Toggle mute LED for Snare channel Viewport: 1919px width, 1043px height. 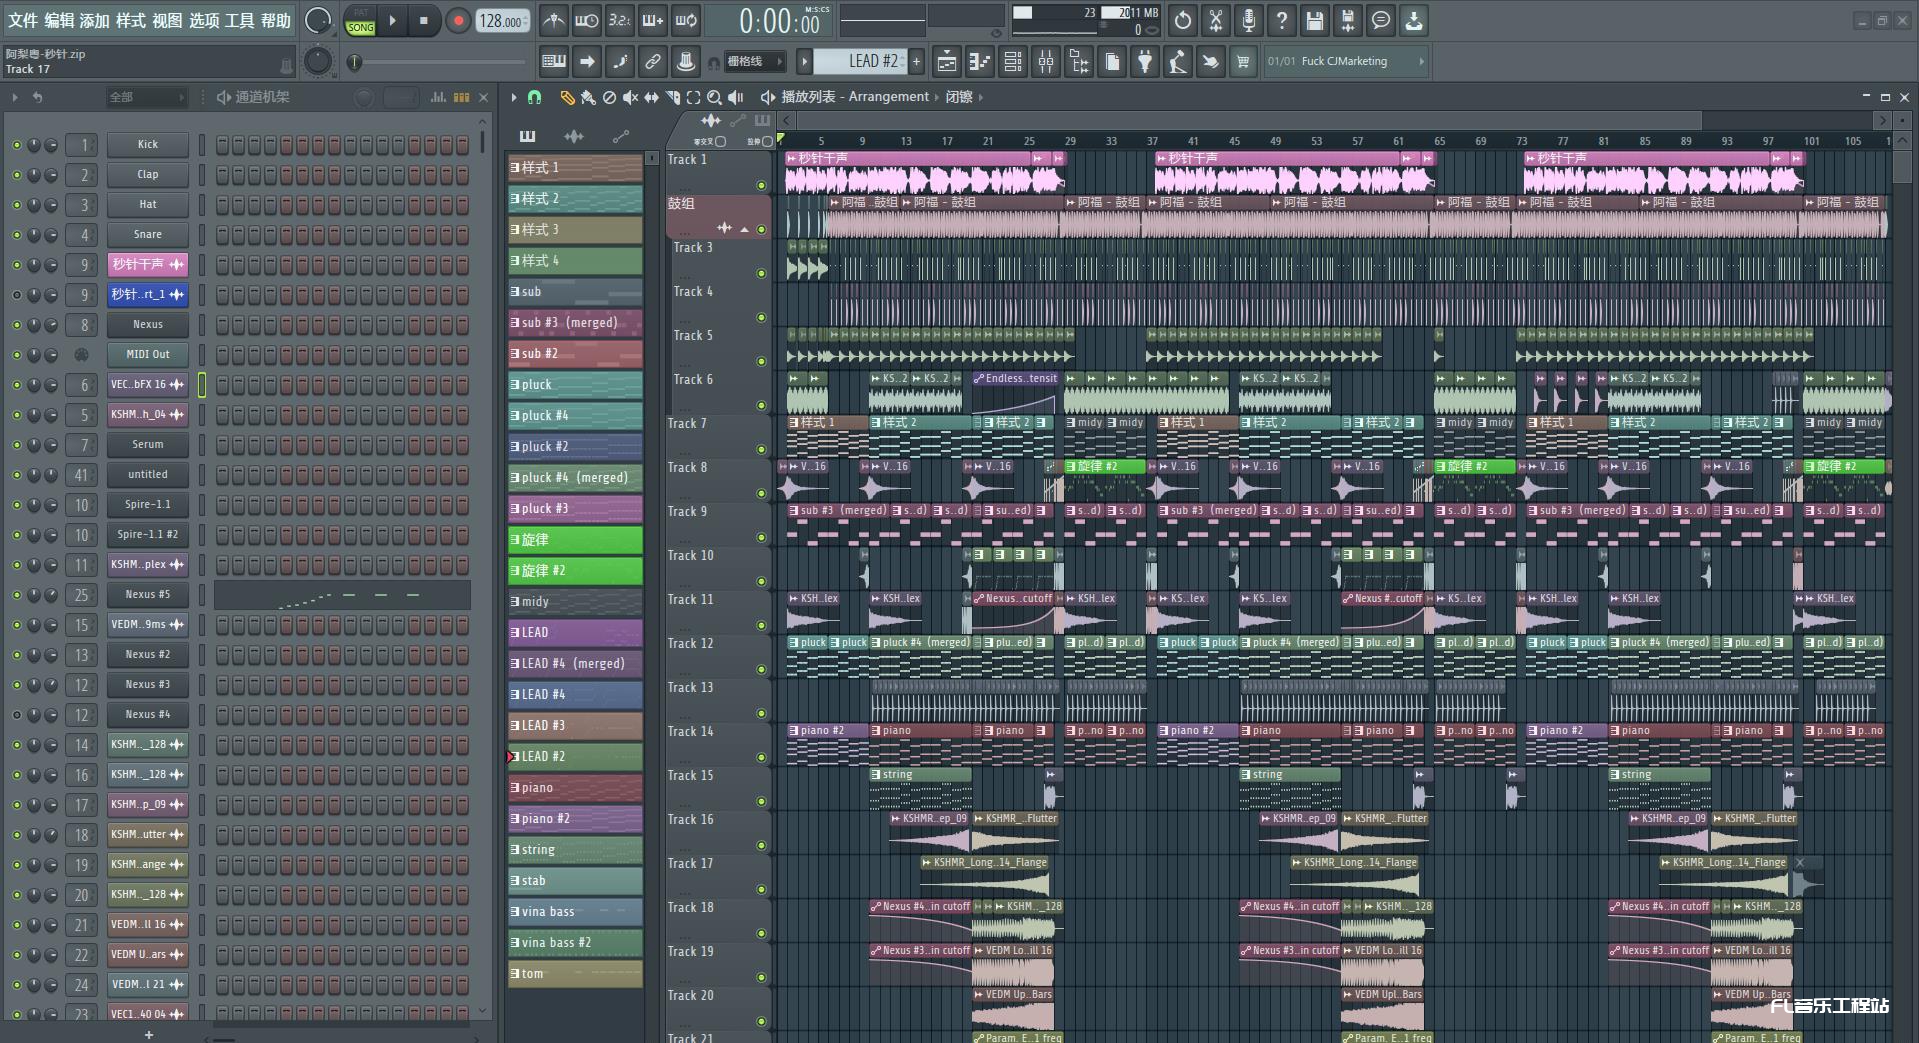tap(16, 235)
